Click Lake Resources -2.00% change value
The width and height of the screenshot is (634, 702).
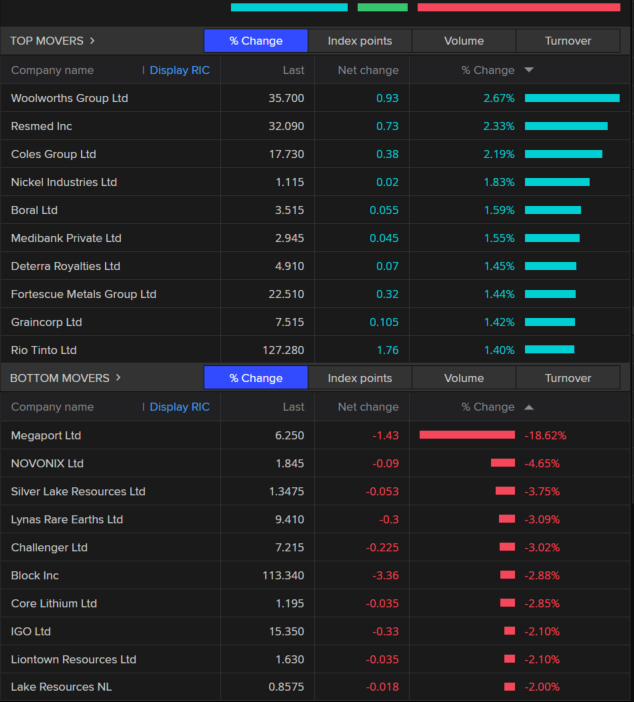542,687
